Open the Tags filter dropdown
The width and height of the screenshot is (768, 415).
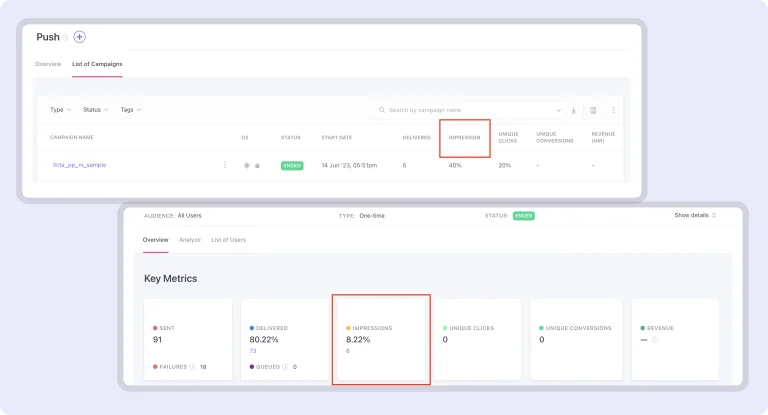[130, 110]
